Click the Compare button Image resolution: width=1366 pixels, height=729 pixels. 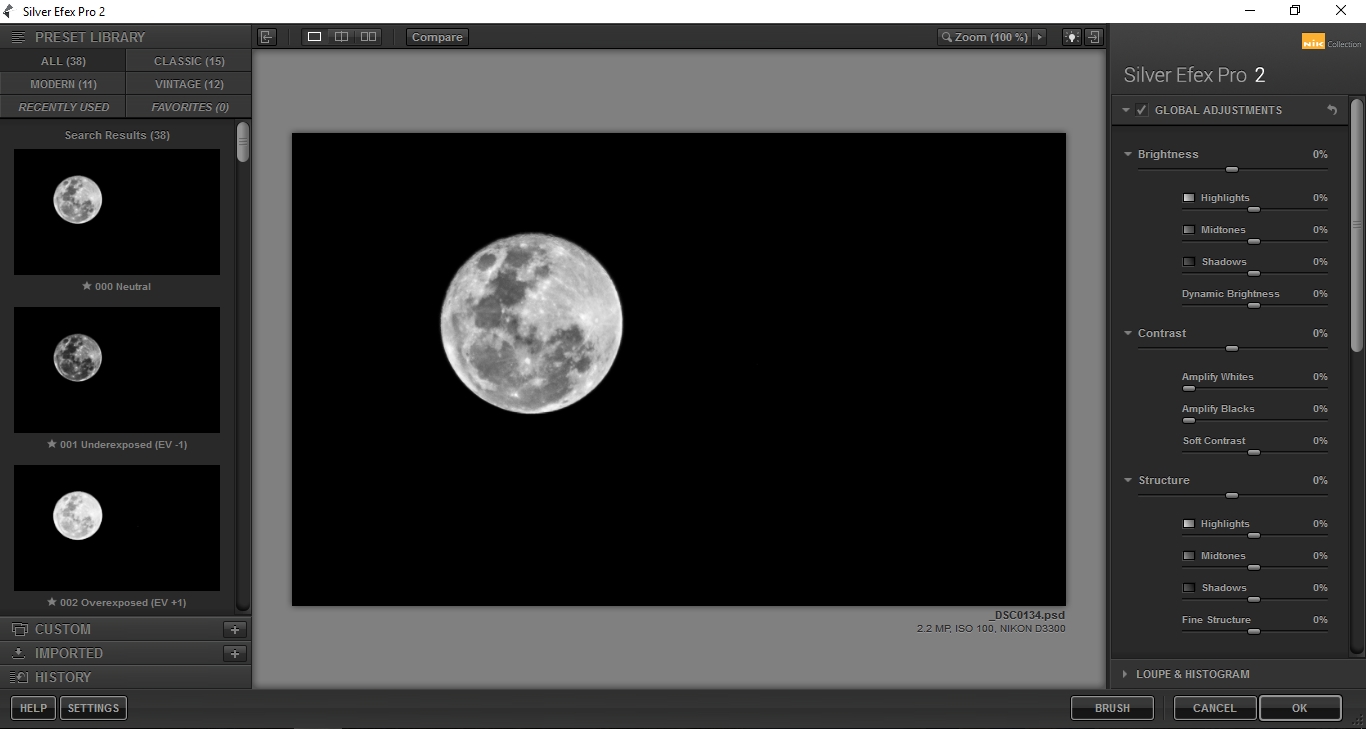(436, 36)
